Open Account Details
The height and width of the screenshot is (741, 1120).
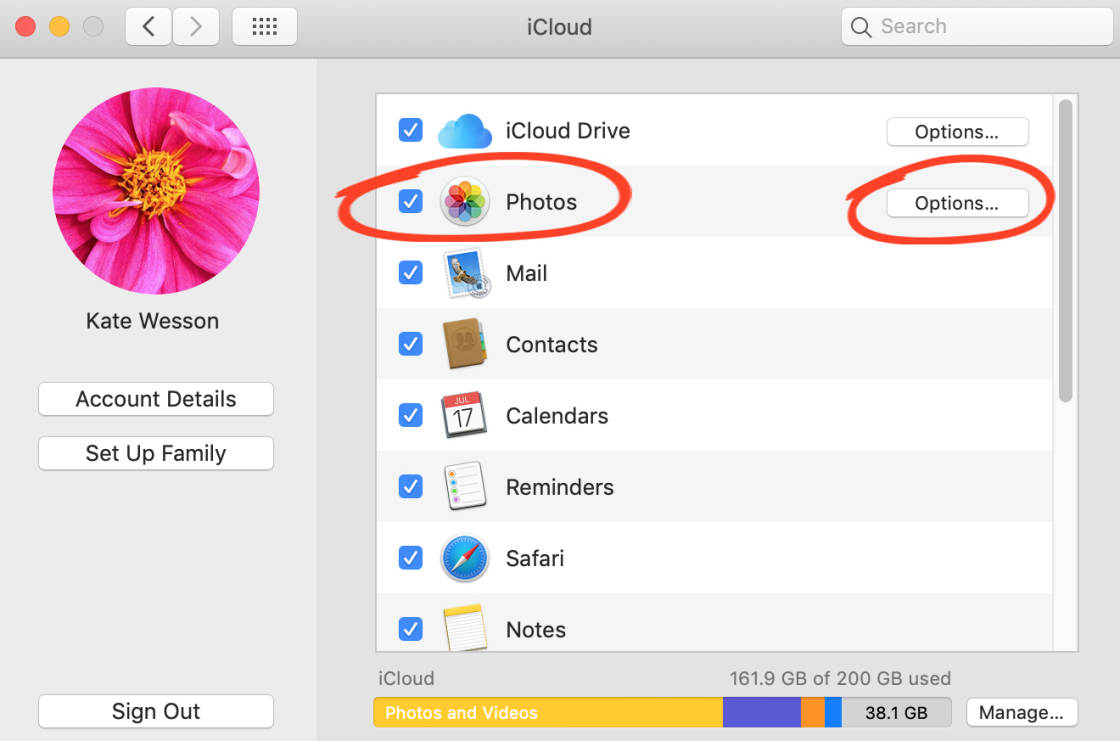pyautogui.click(x=156, y=399)
